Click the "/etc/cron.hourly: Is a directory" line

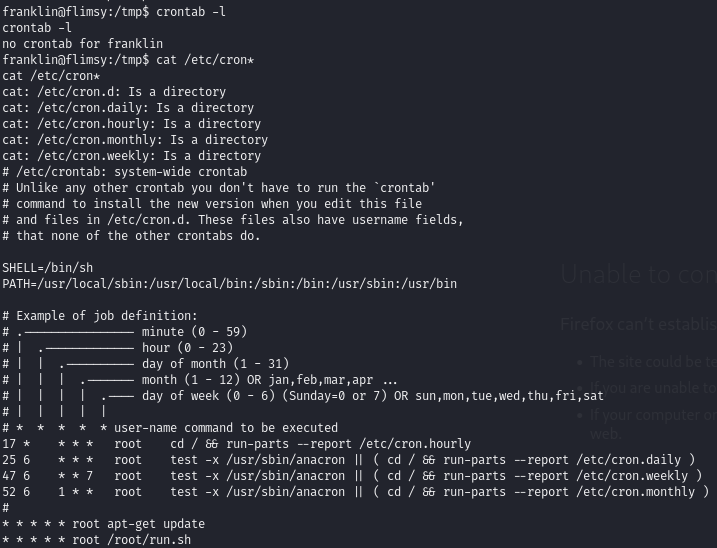click(132, 123)
